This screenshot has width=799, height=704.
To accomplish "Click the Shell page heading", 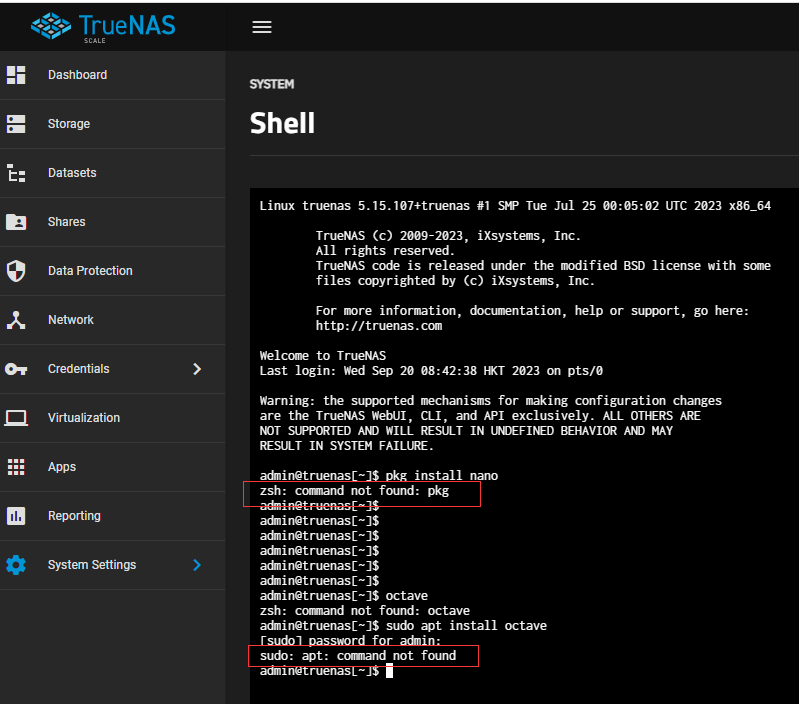I will click(x=282, y=123).
